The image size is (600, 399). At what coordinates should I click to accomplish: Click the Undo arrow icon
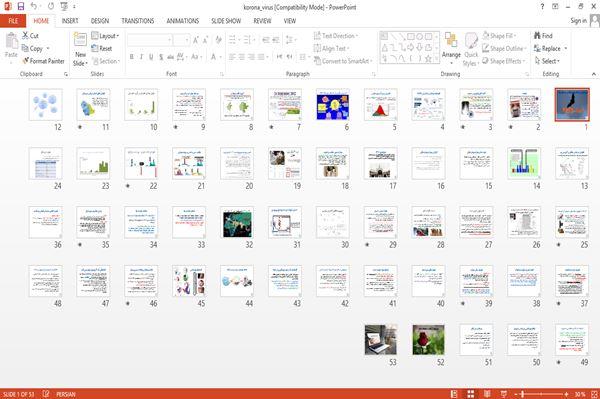[34, 7]
